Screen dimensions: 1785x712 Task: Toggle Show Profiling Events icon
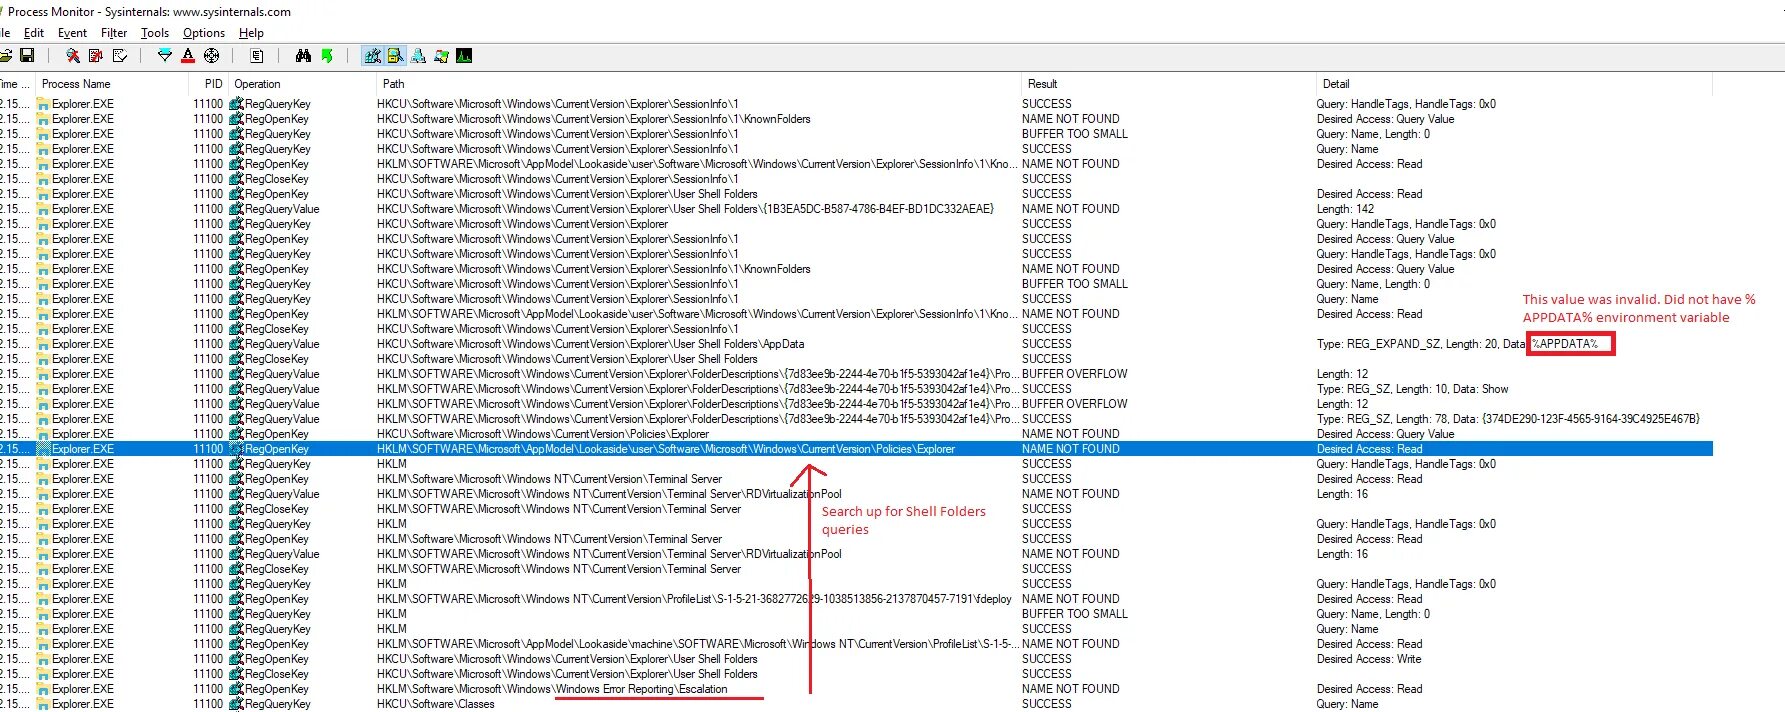[464, 56]
